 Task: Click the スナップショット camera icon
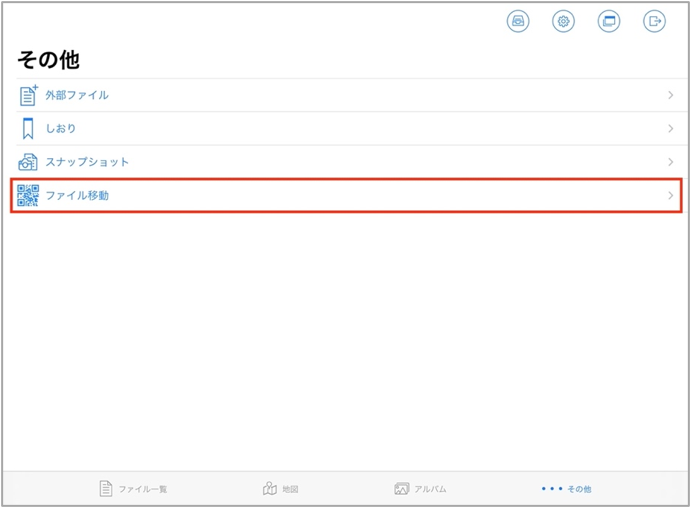point(28,162)
